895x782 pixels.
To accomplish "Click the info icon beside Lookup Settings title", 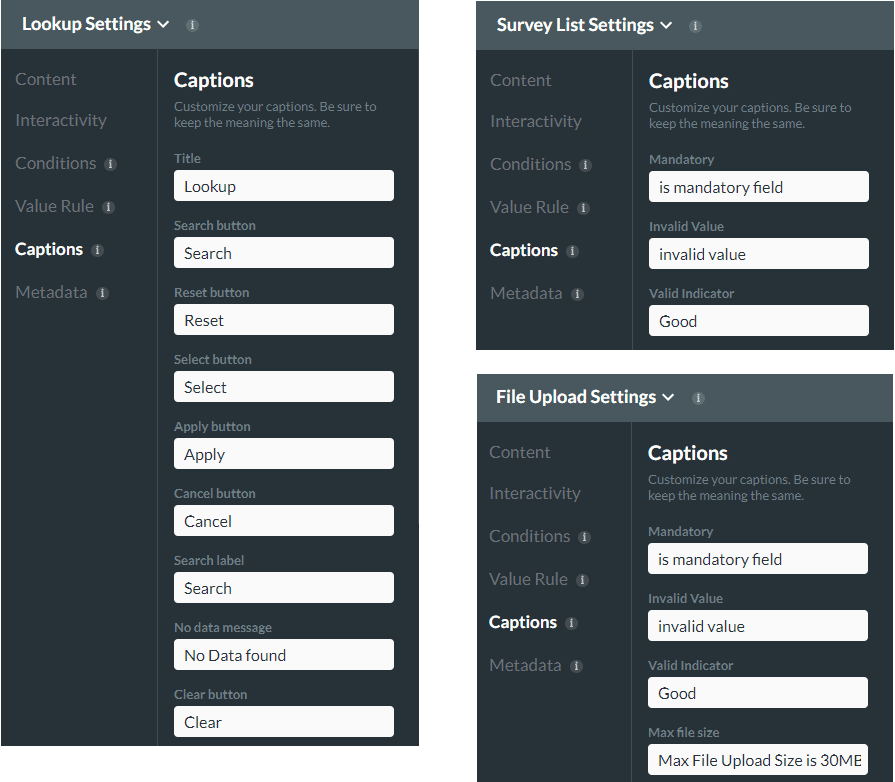I will coord(192,25).
